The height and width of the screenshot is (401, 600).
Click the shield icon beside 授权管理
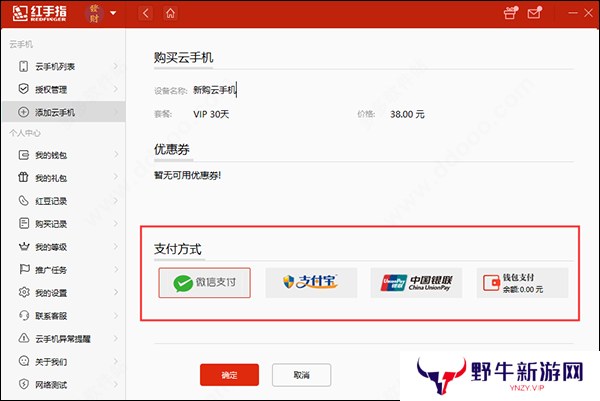pyautogui.click(x=24, y=89)
